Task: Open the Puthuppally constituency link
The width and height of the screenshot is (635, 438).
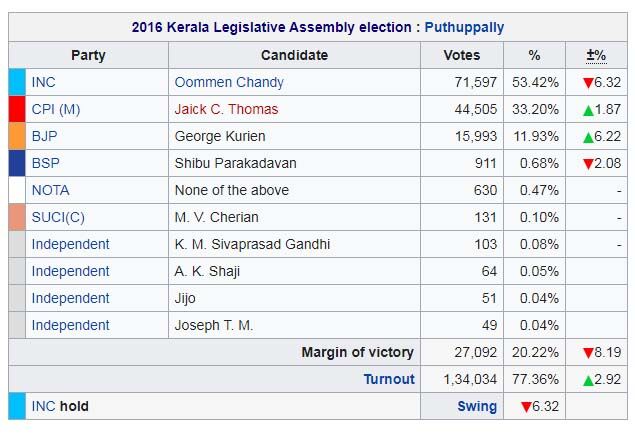Action: pyautogui.click(x=464, y=27)
